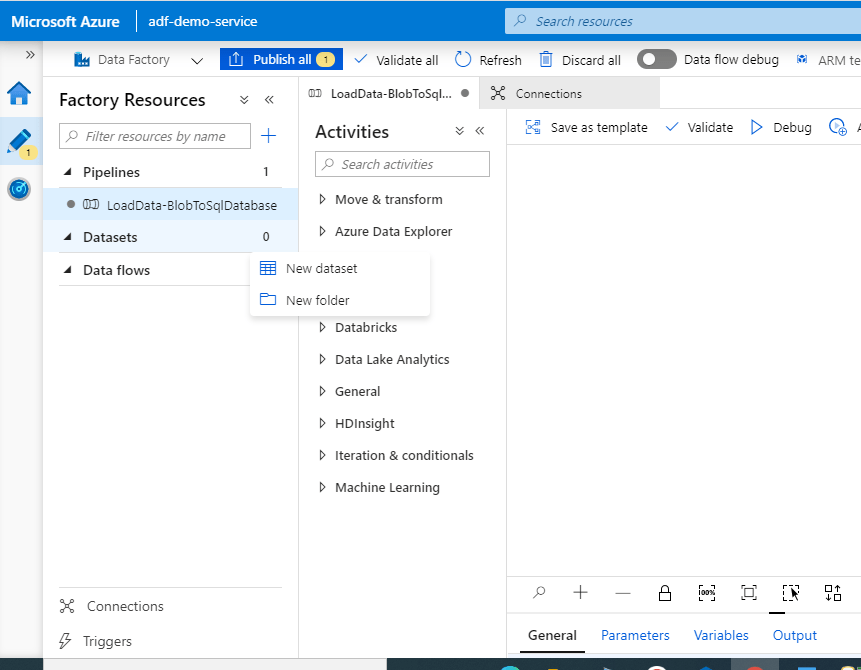Click the zoom to 100% icon
Image resolution: width=861 pixels, height=670 pixels.
point(707,593)
